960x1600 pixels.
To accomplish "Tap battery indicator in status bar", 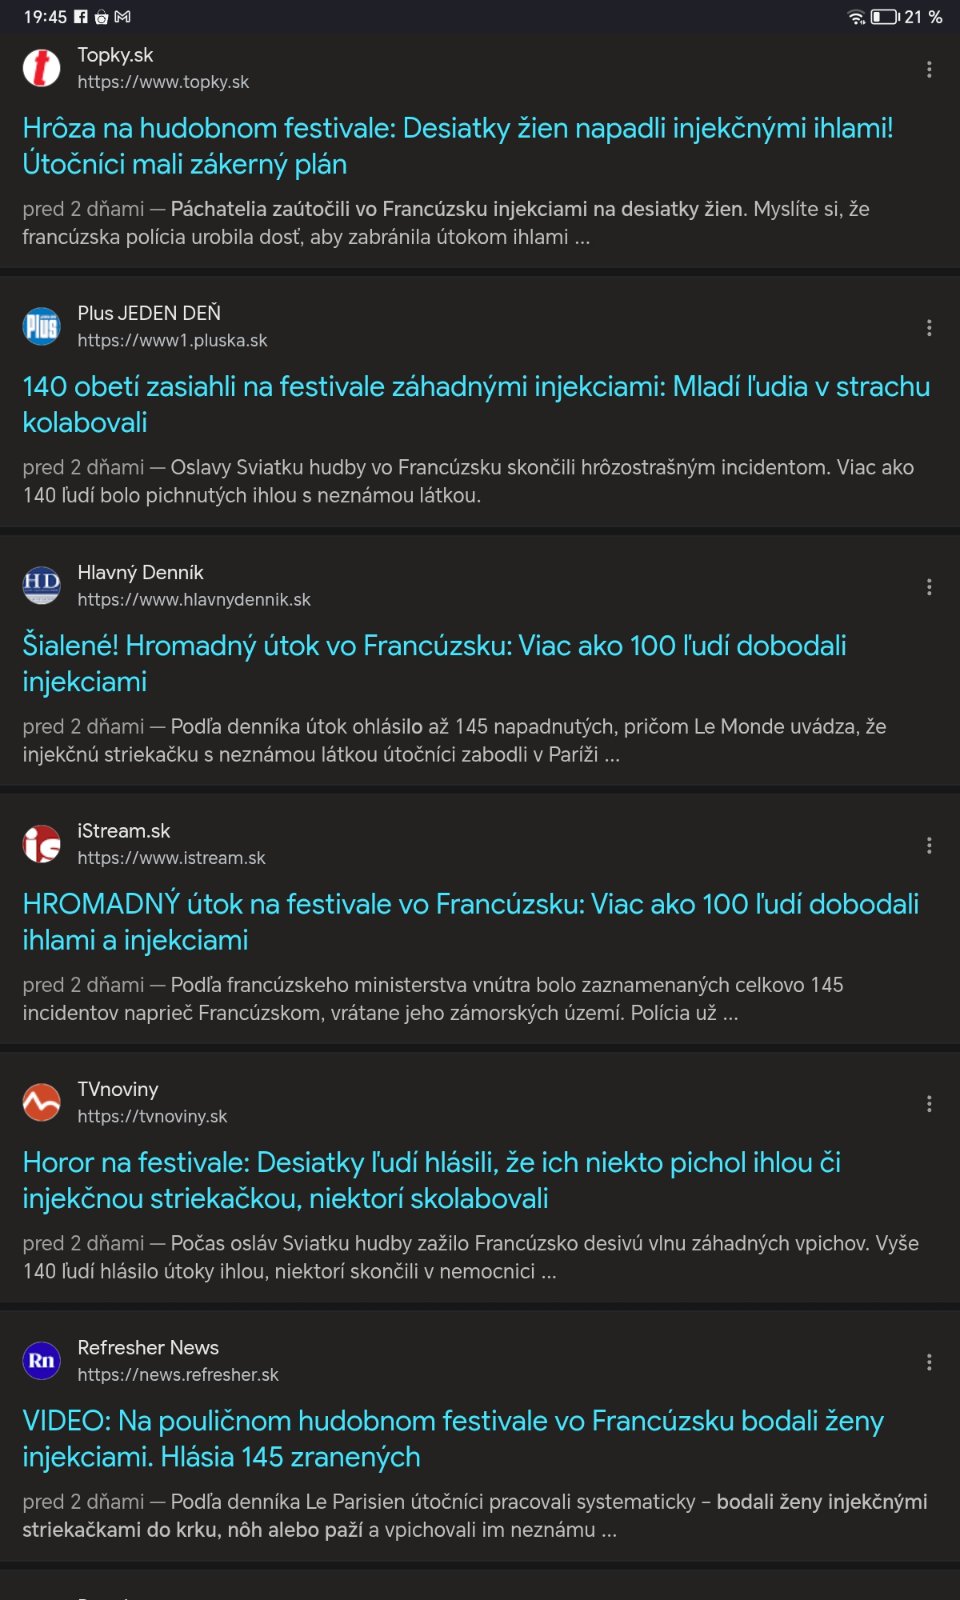I will pos(884,17).
